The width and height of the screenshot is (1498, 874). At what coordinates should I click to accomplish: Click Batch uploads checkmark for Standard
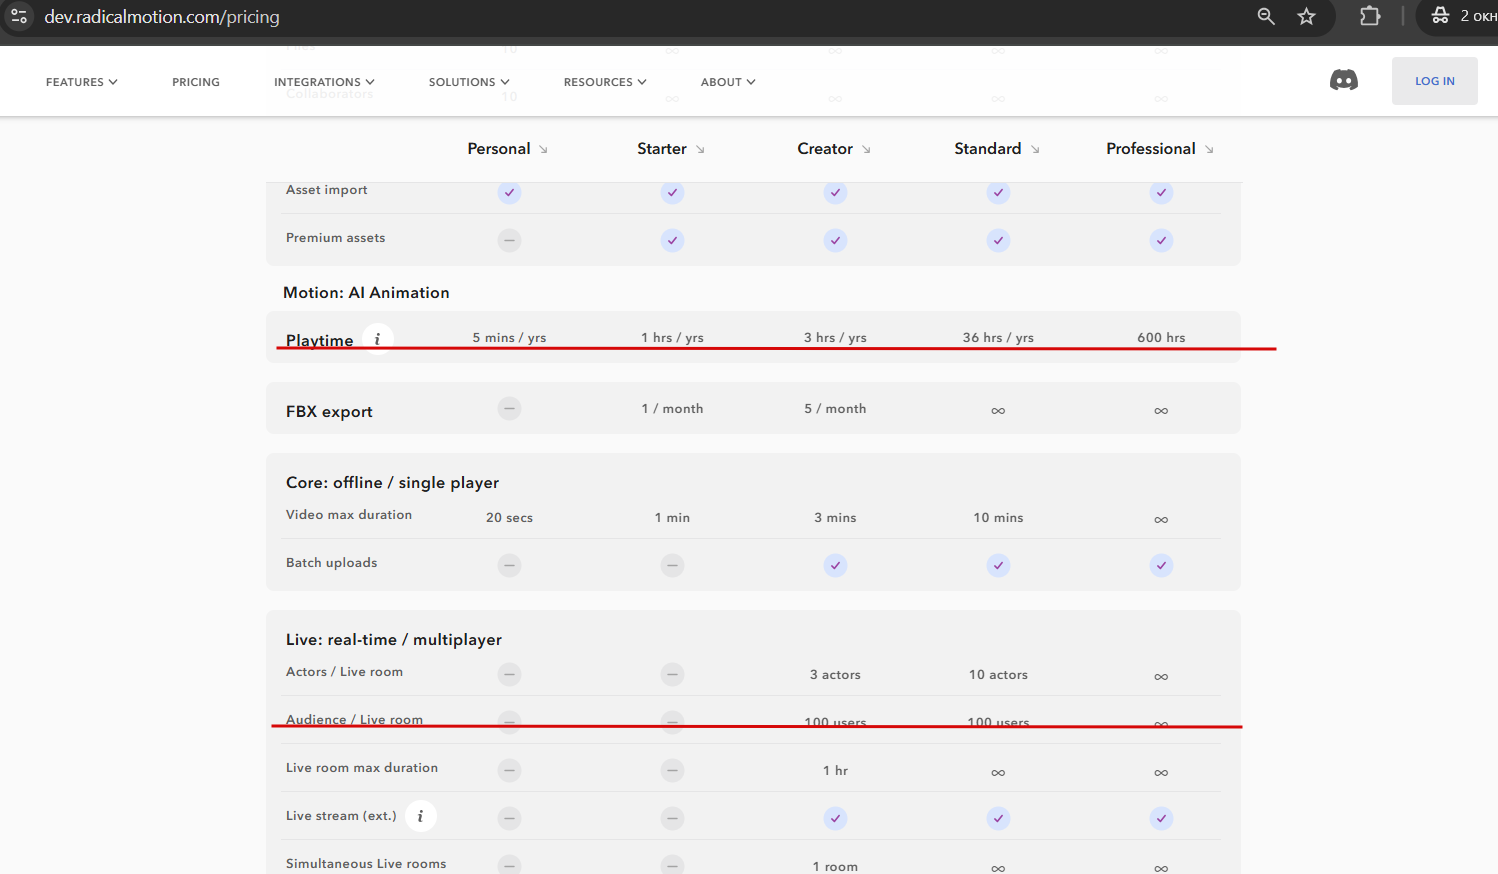(x=998, y=565)
